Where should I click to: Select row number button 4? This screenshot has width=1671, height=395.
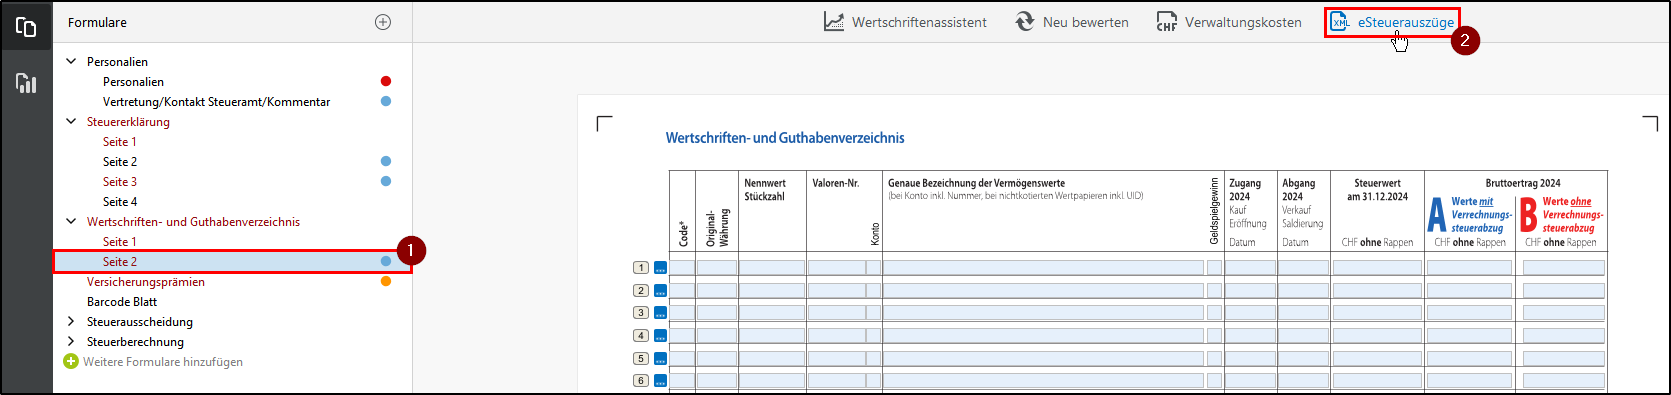click(641, 336)
